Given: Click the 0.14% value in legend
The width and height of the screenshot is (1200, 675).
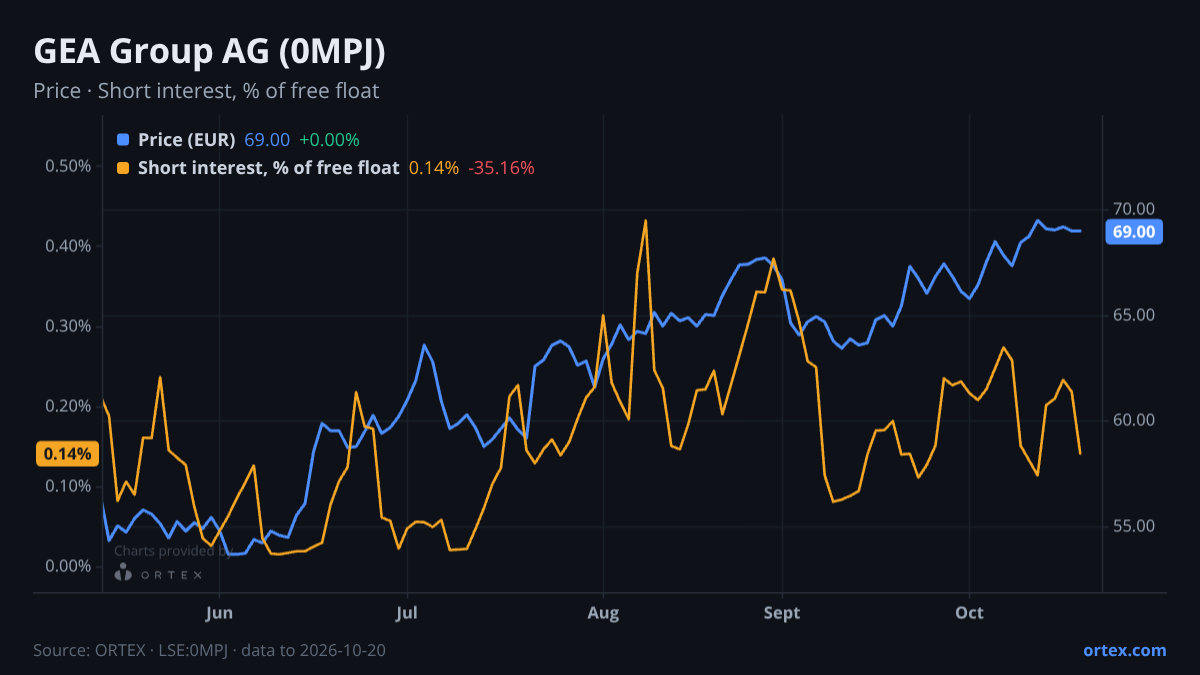Looking at the screenshot, I should (x=434, y=168).
